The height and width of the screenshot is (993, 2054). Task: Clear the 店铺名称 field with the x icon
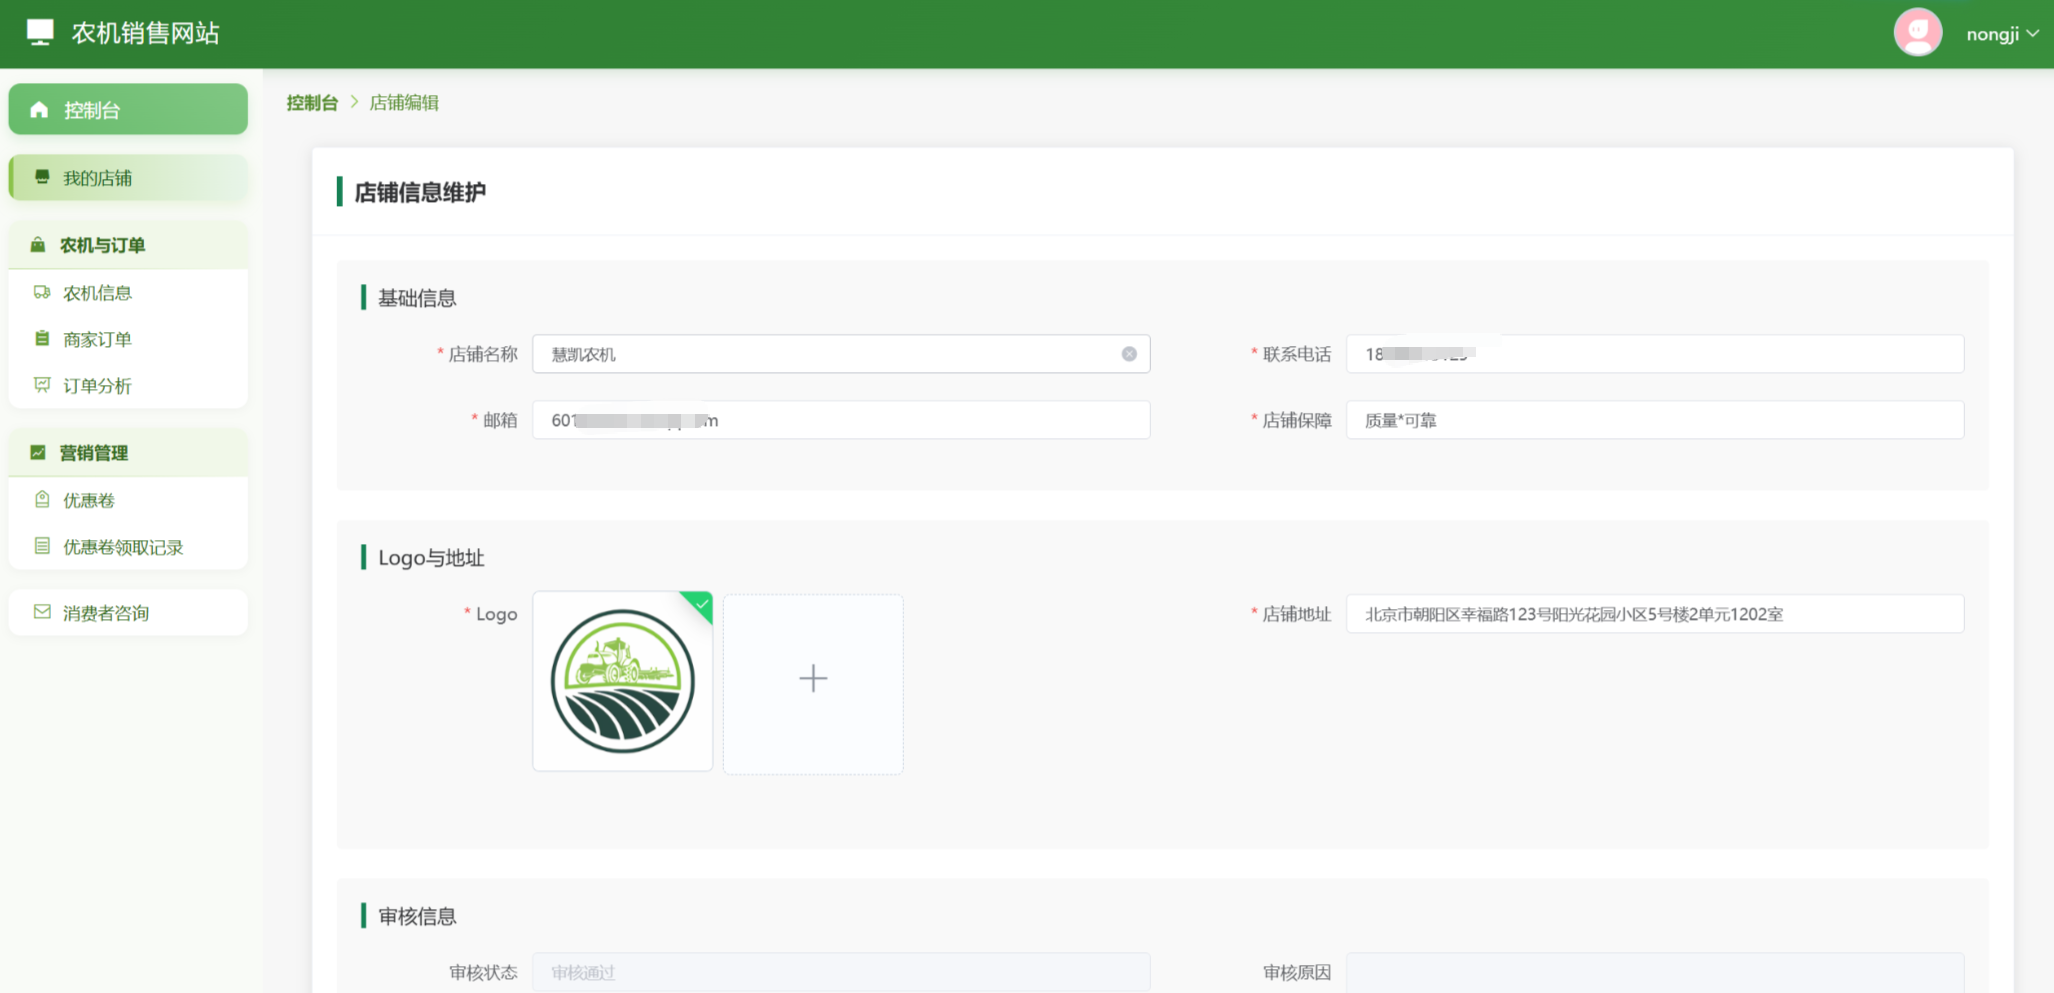tap(1129, 354)
